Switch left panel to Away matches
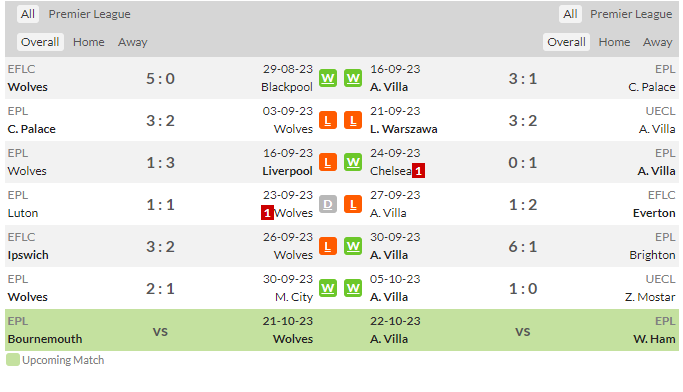Viewport: 683px width, 392px height. [x=132, y=42]
